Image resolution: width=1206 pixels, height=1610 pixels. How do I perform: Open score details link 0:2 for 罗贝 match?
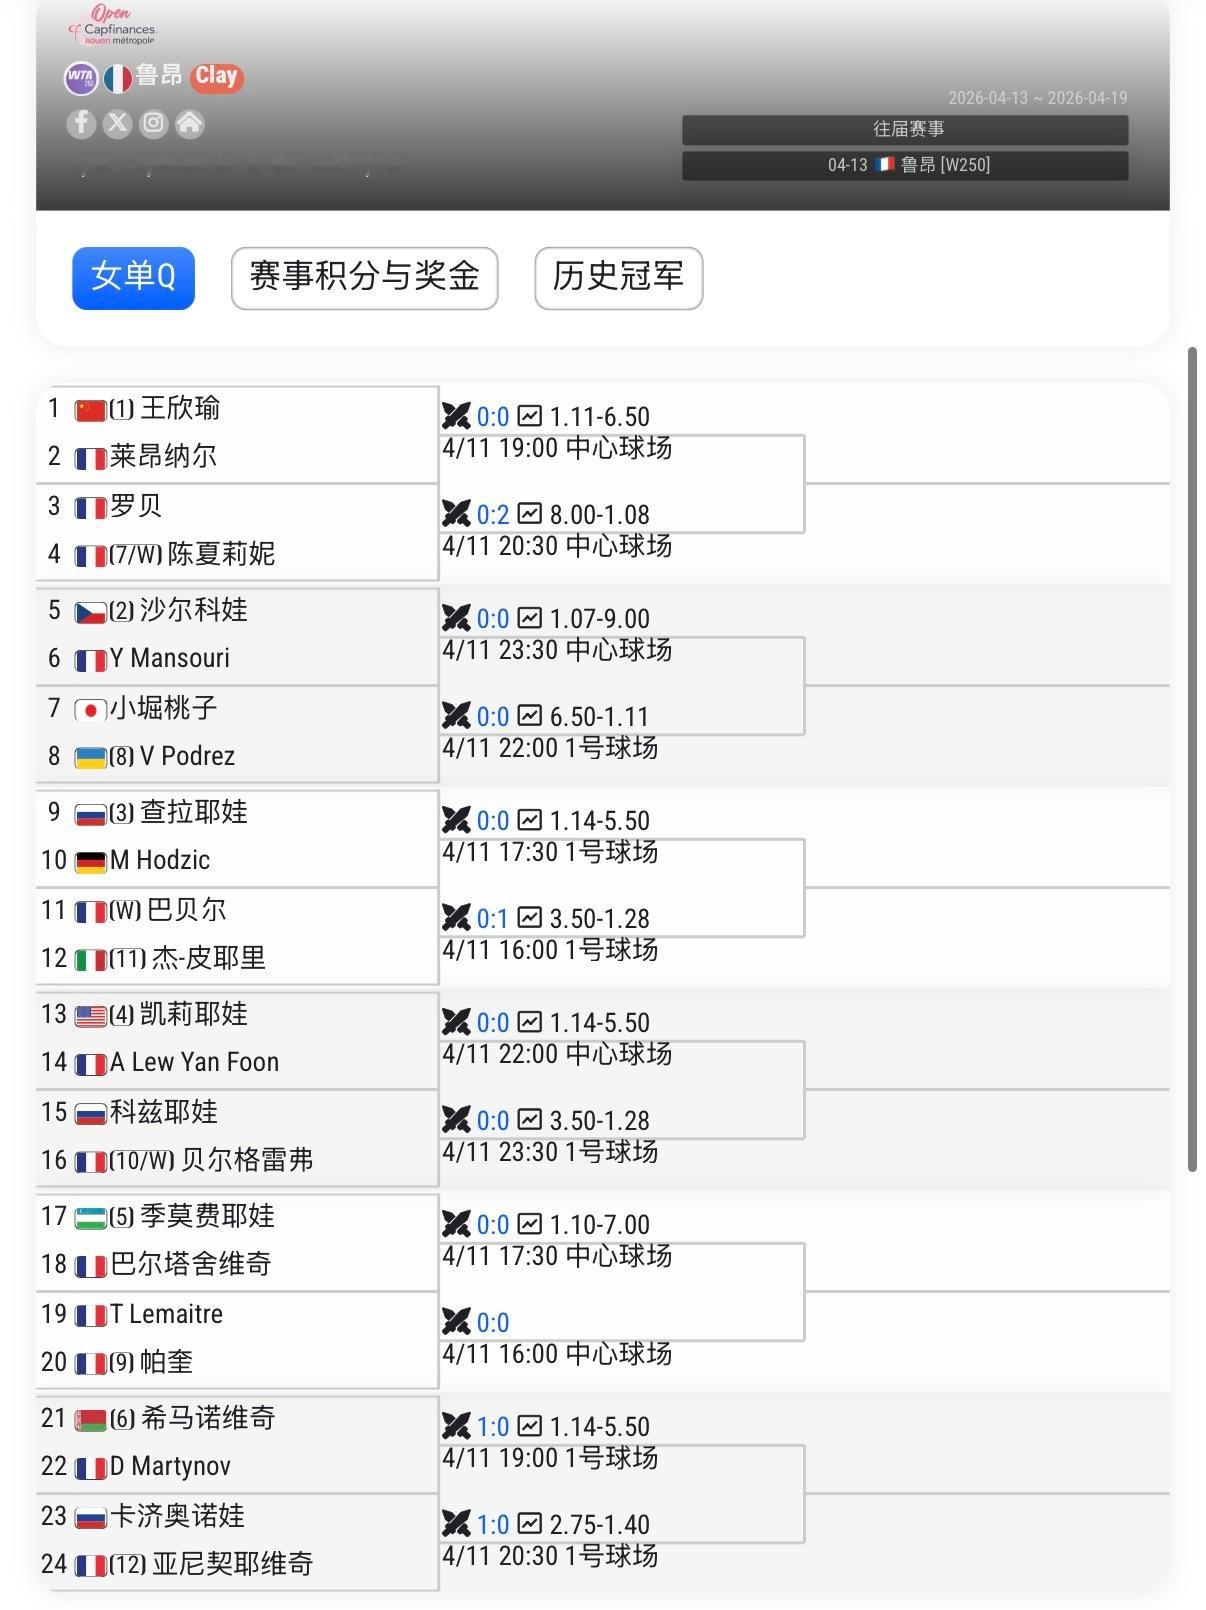[493, 514]
